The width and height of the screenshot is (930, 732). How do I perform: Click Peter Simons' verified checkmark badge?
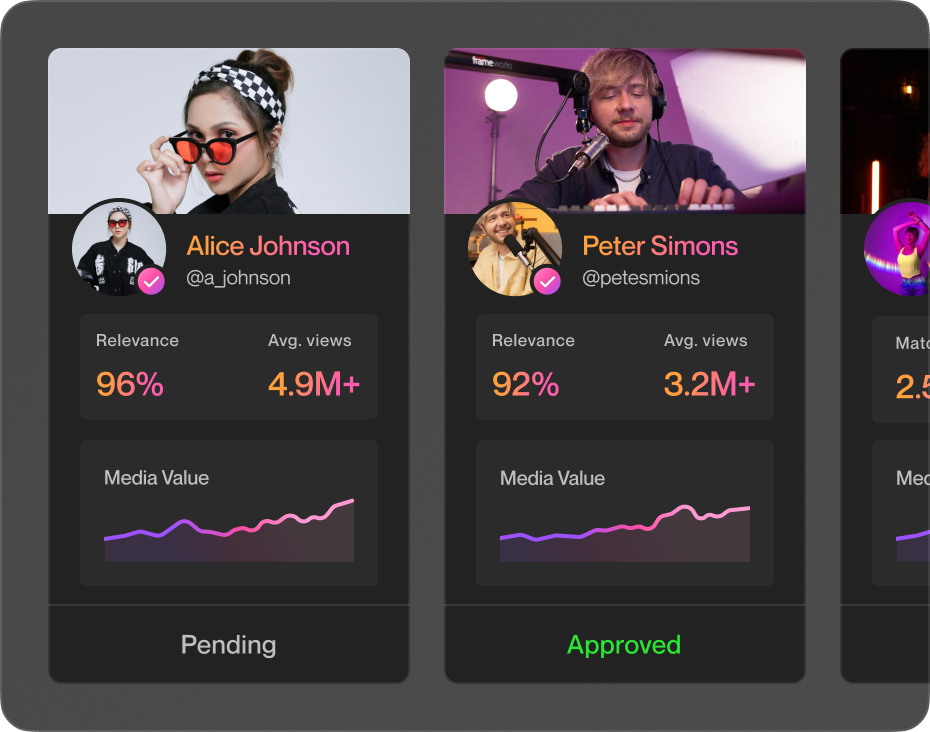click(x=547, y=282)
